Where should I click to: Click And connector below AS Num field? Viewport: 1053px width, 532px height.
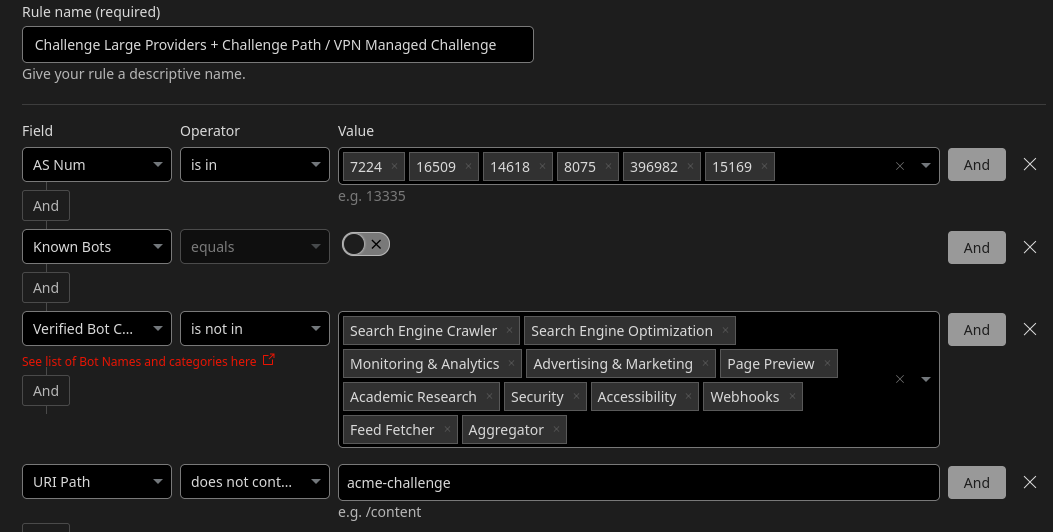(46, 206)
